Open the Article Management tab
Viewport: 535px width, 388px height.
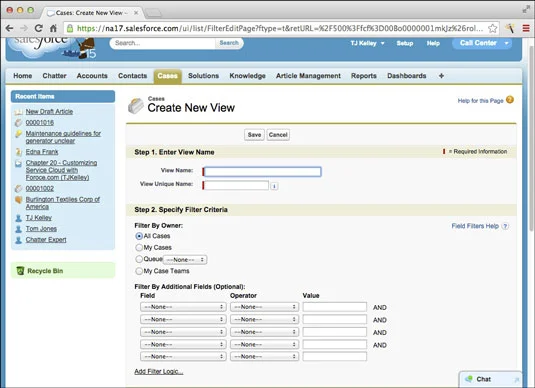308,76
